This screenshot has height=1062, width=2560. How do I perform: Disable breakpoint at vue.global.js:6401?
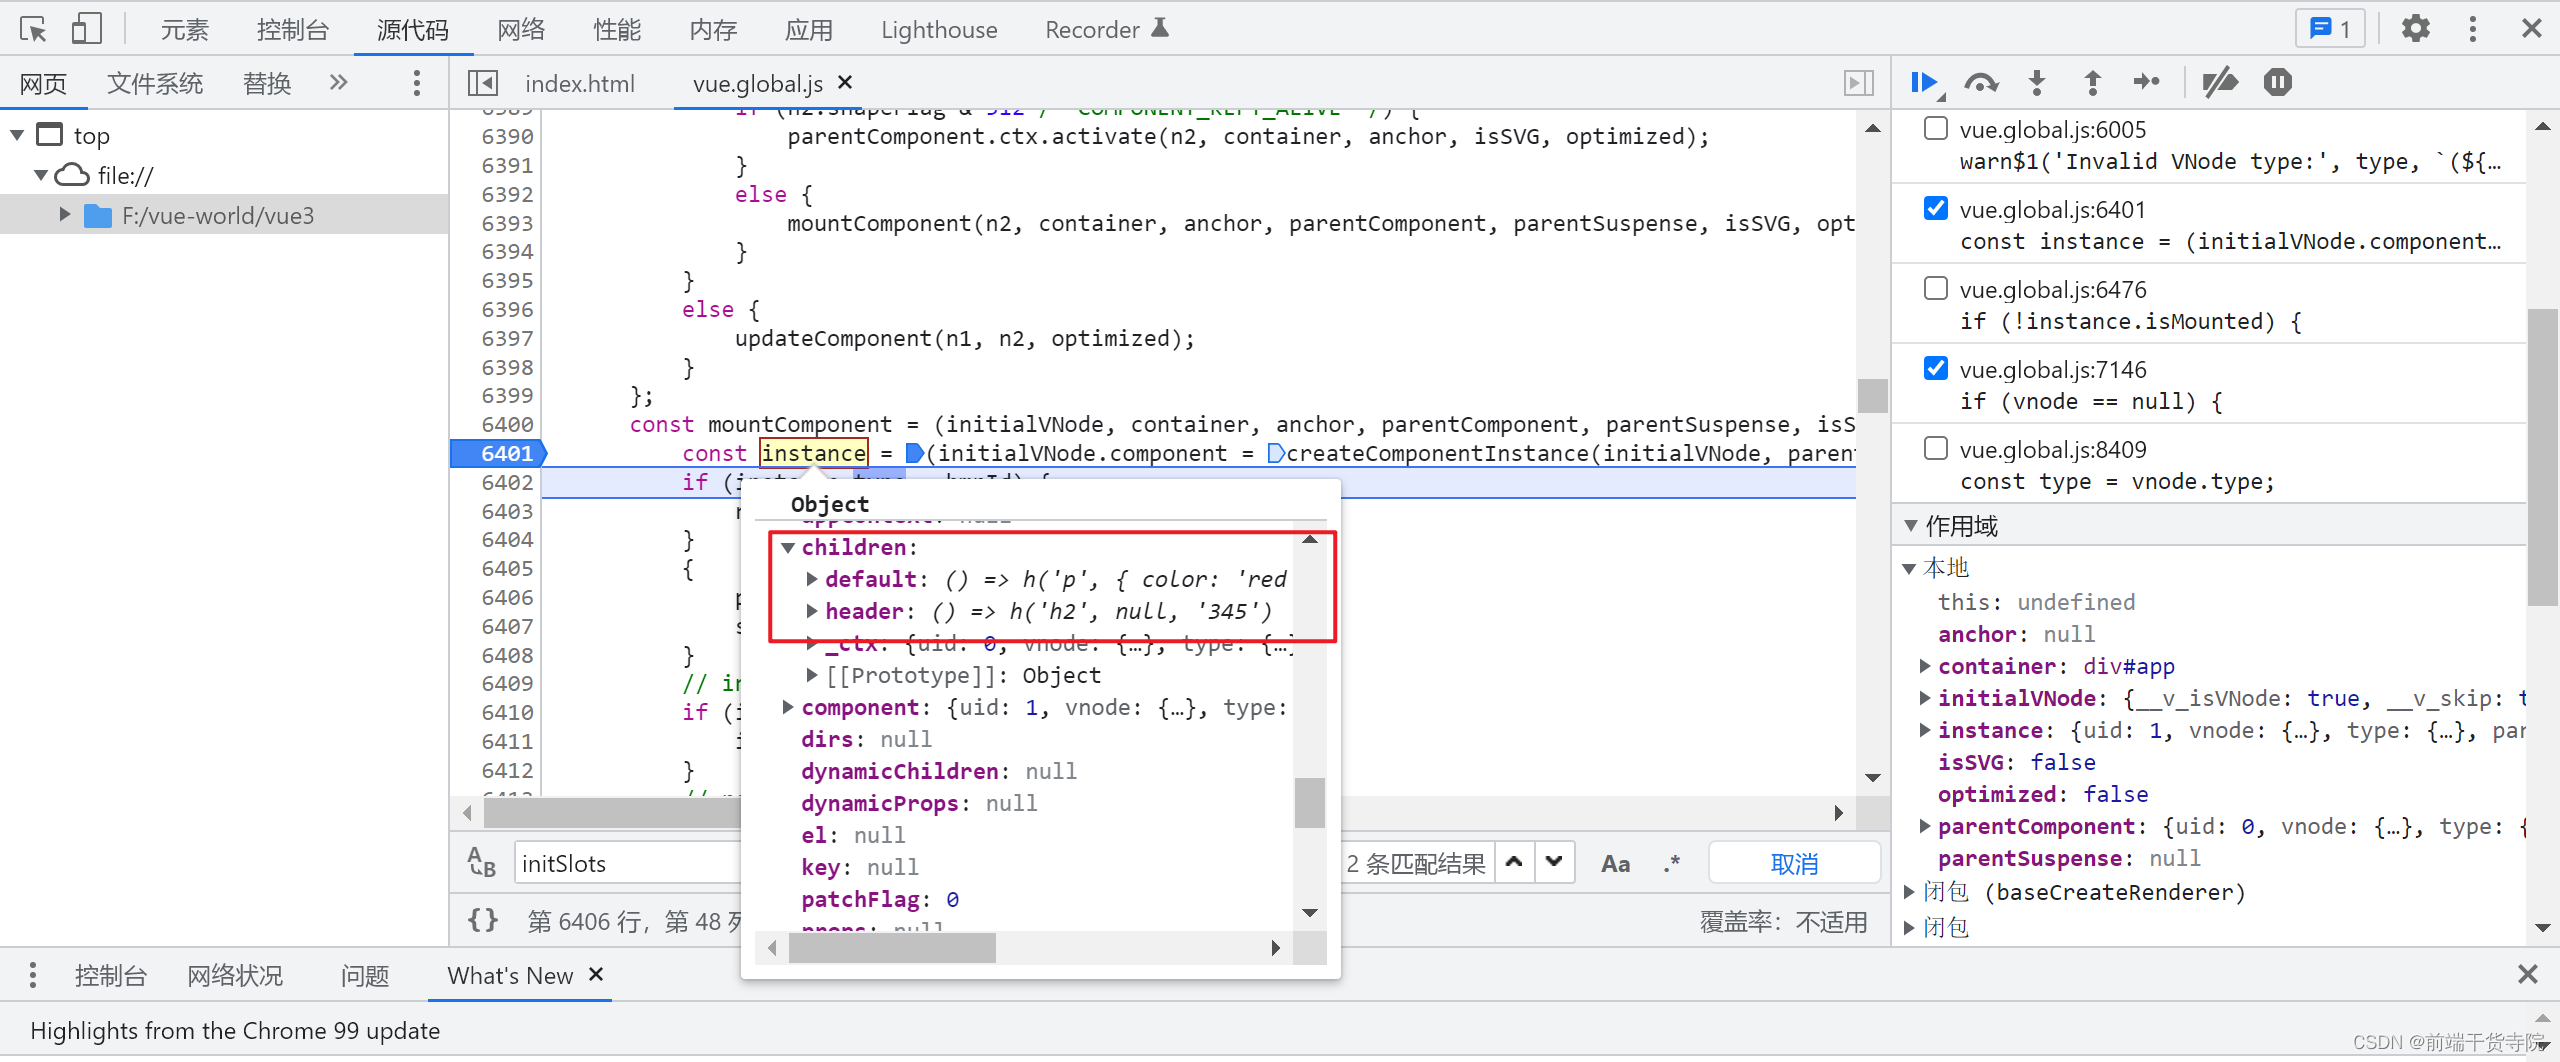click(1936, 208)
